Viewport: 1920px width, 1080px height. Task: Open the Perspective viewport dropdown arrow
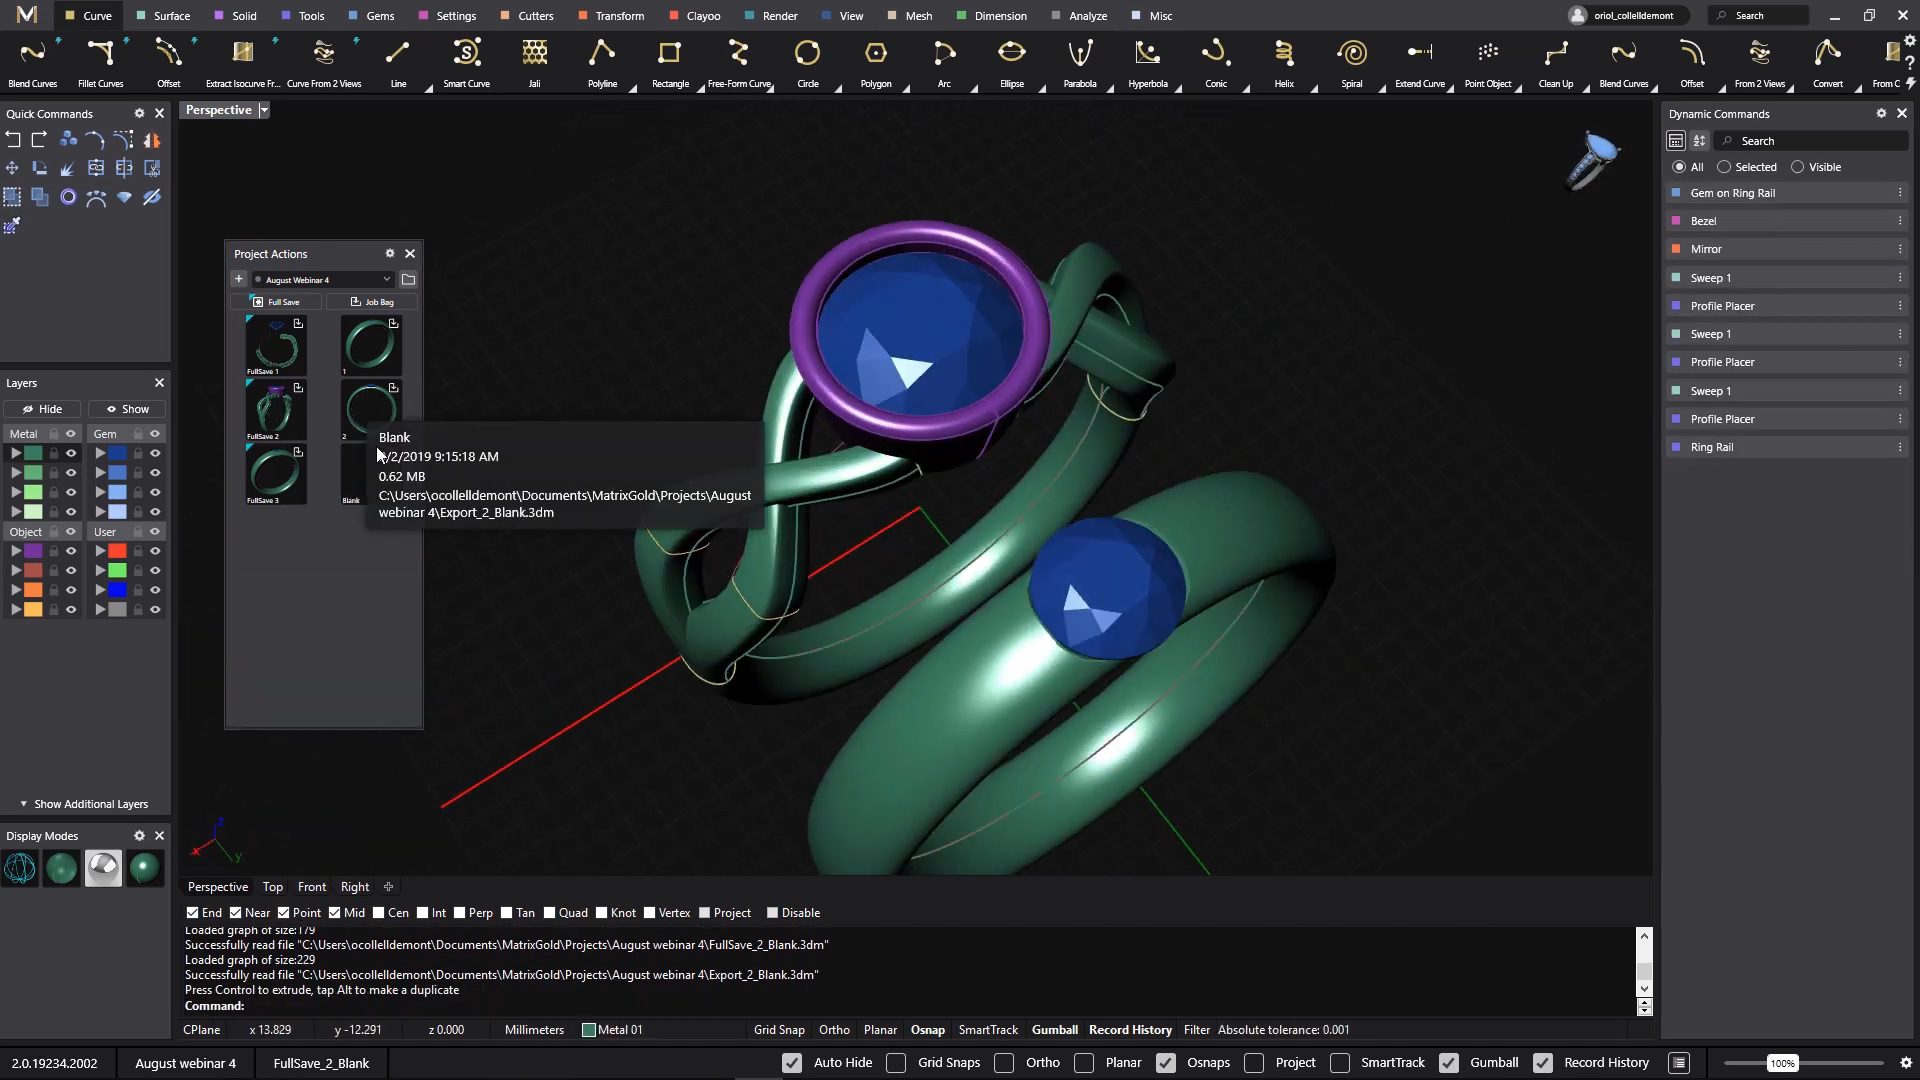click(x=264, y=110)
